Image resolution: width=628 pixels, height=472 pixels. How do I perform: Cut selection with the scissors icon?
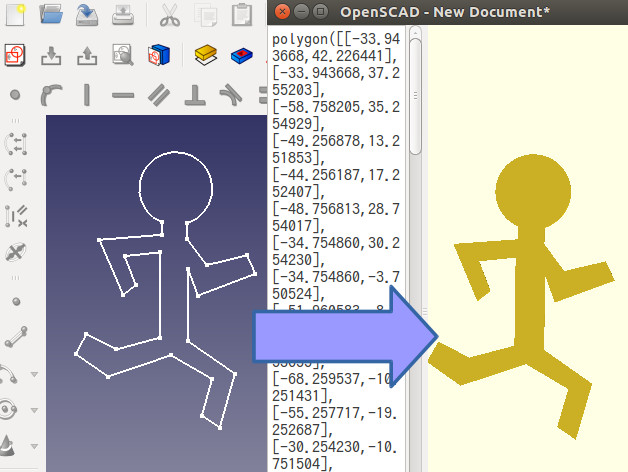[170, 15]
